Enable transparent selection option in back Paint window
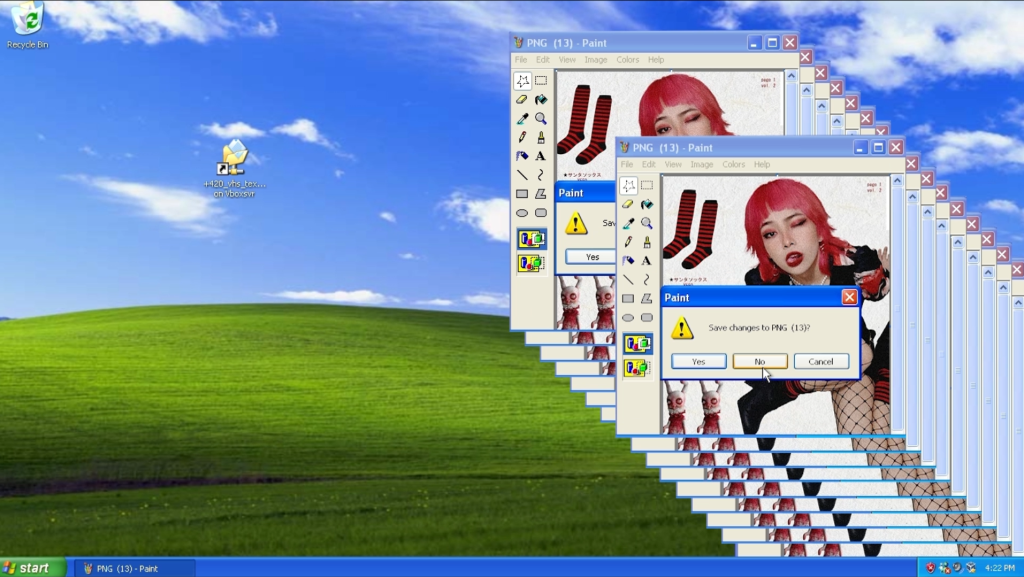The image size is (1024, 577). [x=532, y=264]
